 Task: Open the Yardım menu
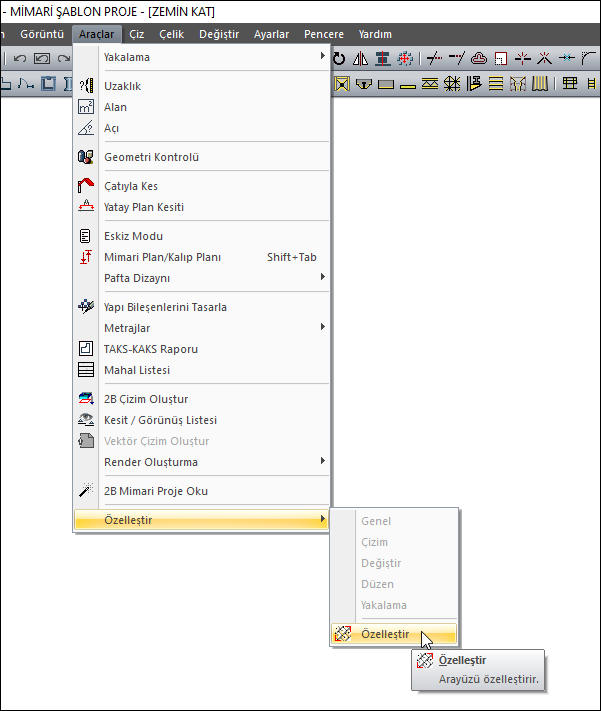375,34
